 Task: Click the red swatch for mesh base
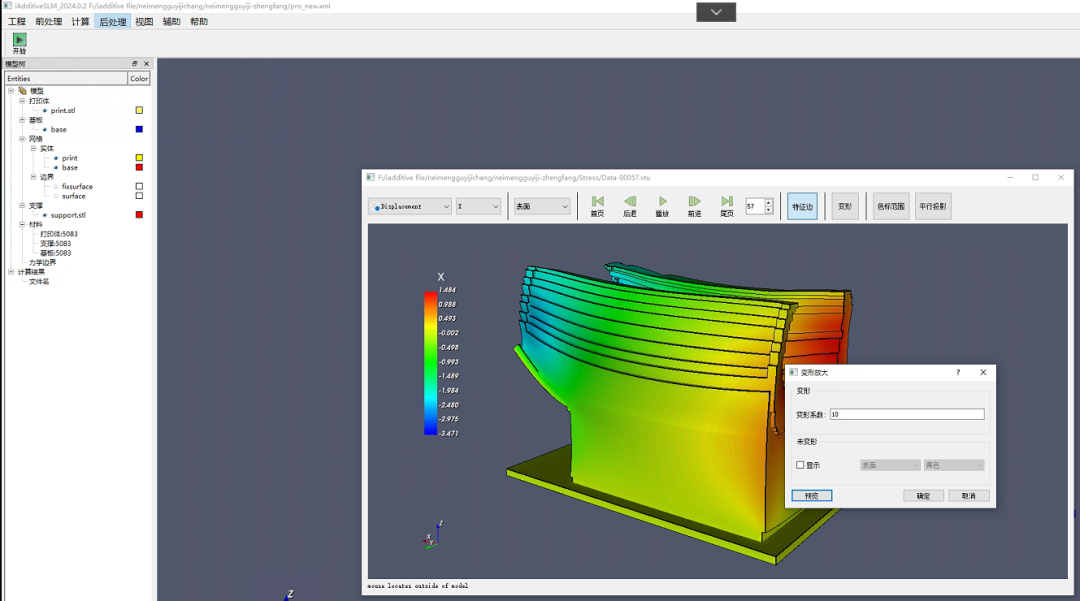click(x=139, y=167)
